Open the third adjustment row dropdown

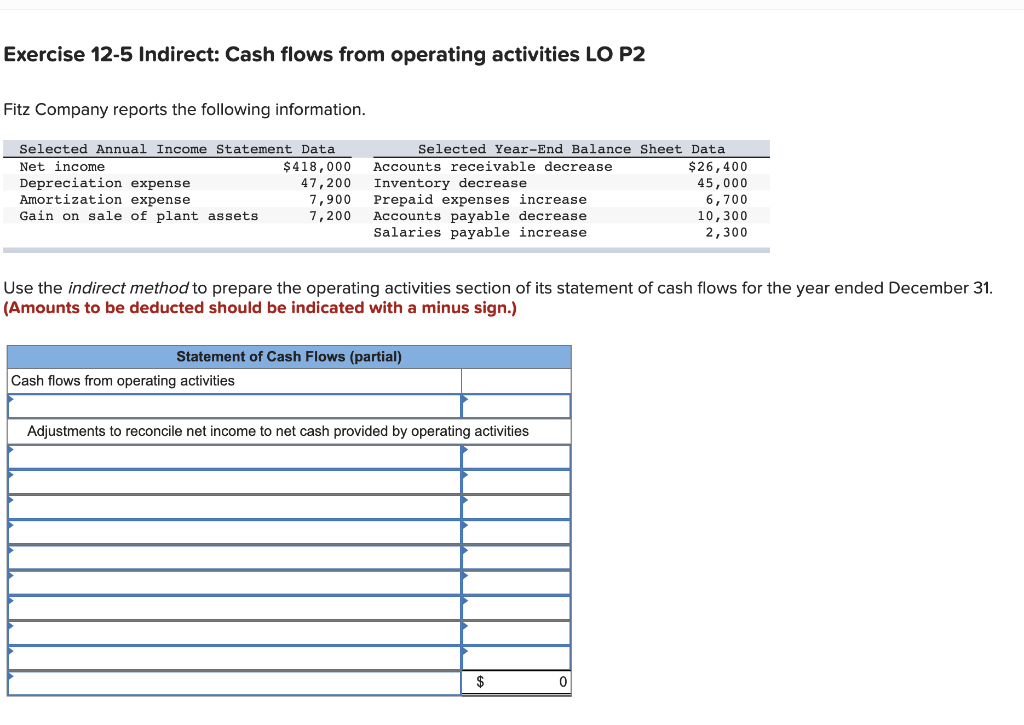tap(230, 506)
